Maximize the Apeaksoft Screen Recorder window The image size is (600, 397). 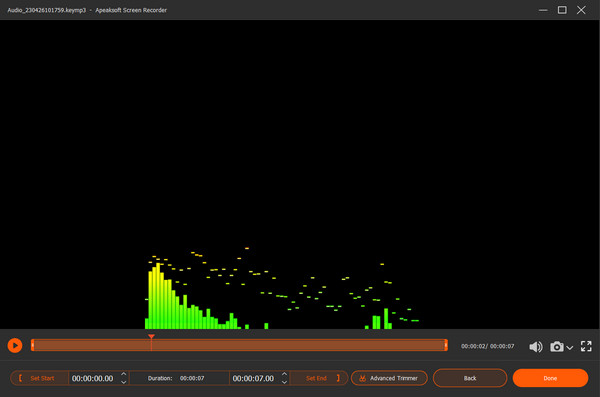click(562, 10)
